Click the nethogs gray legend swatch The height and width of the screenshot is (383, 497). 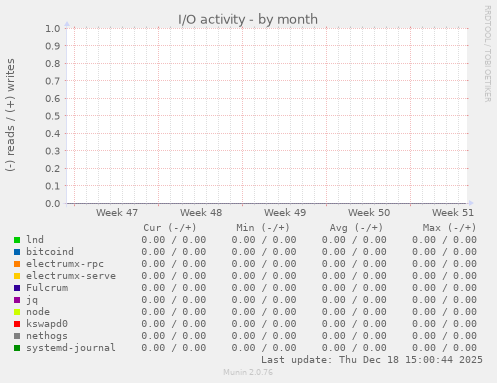[17, 336]
